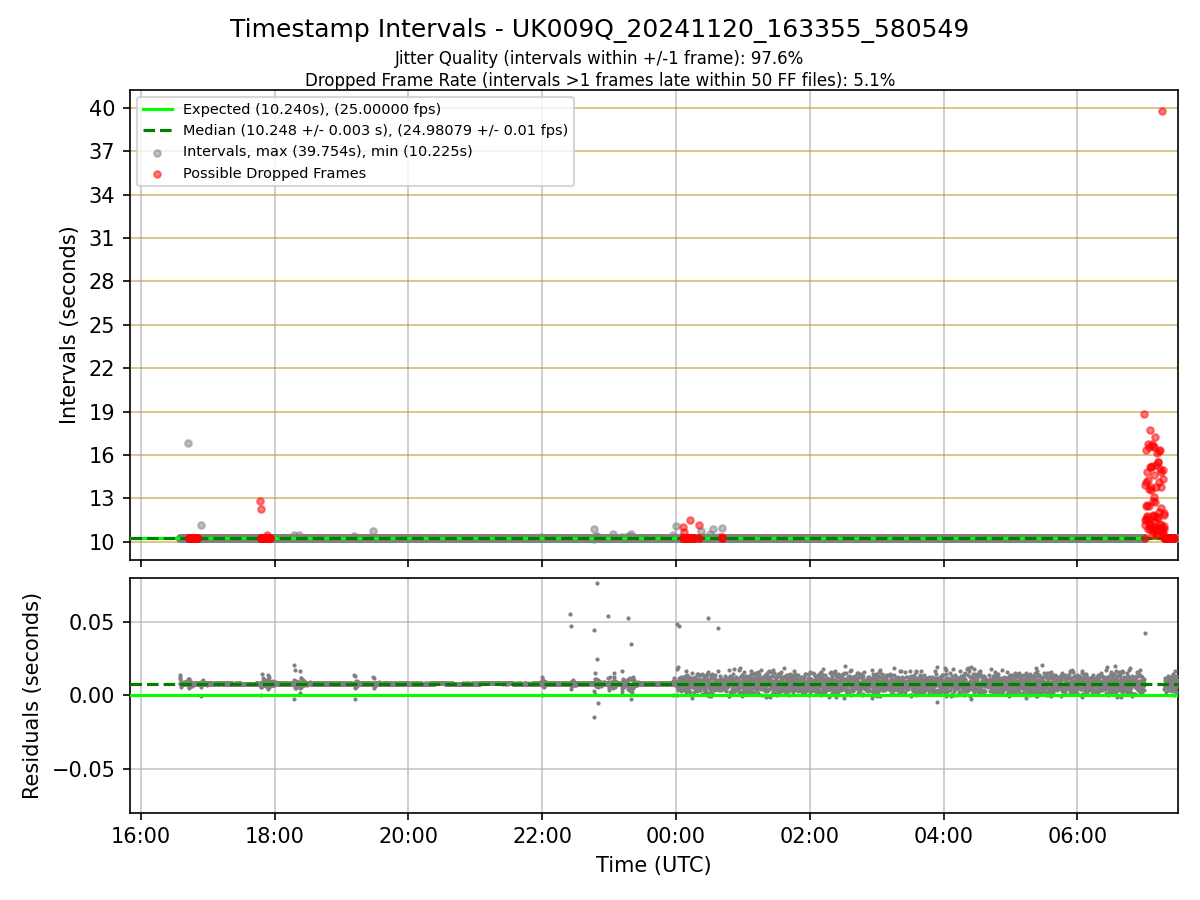This screenshot has height=900, width=1200.
Task: Click the '37' interval axis tick label
Action: [104, 151]
